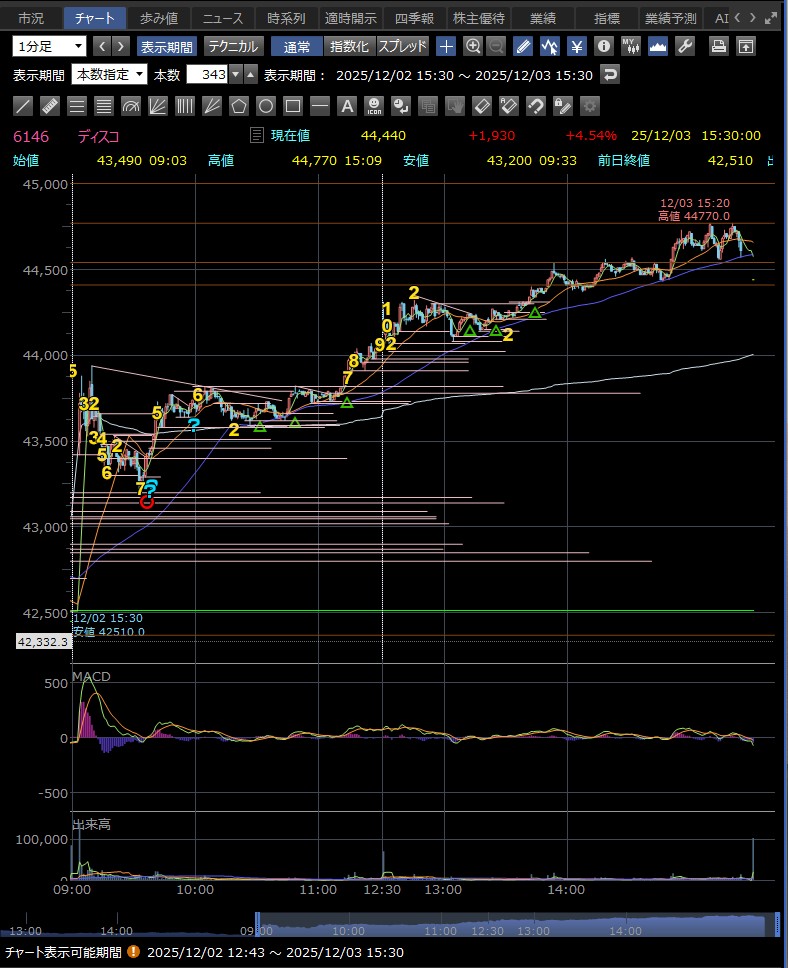788x968 pixels.
Task: Select the trend line drawing tool
Action: (x=23, y=106)
